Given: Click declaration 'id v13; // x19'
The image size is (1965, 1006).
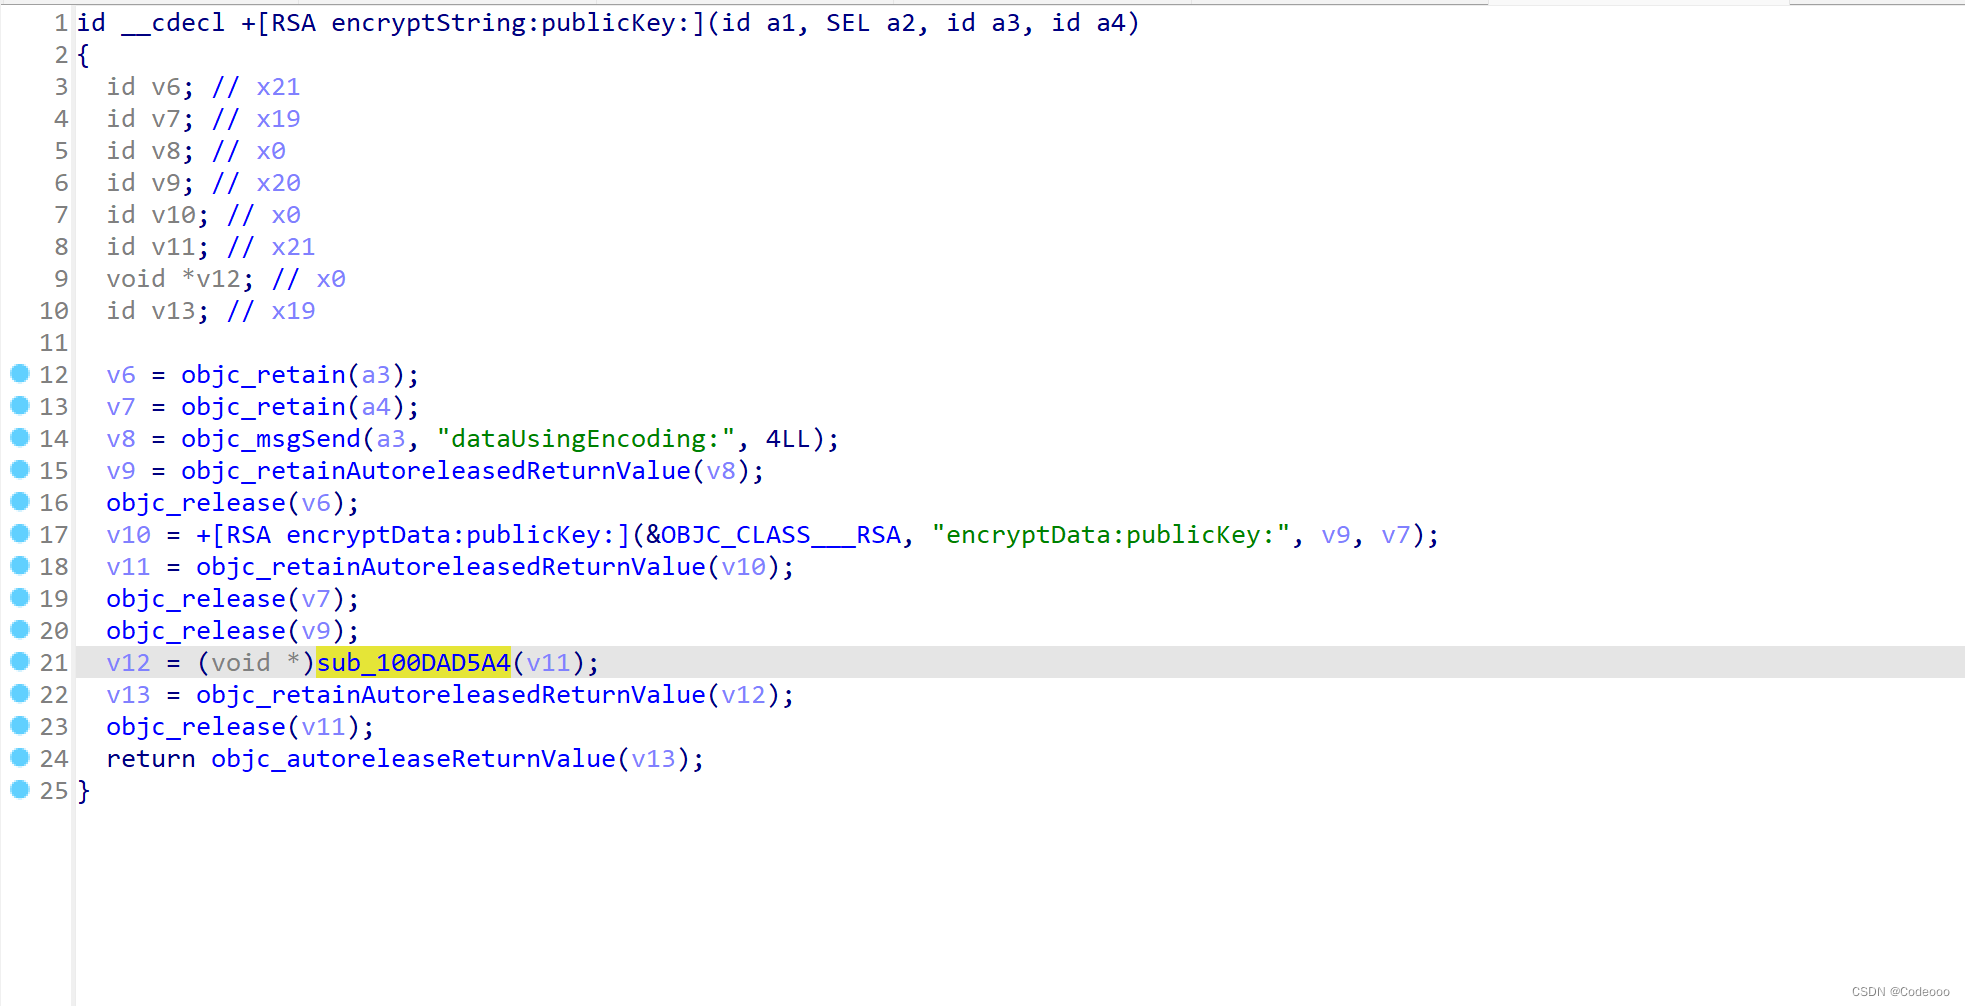Looking at the screenshot, I should point(211,311).
